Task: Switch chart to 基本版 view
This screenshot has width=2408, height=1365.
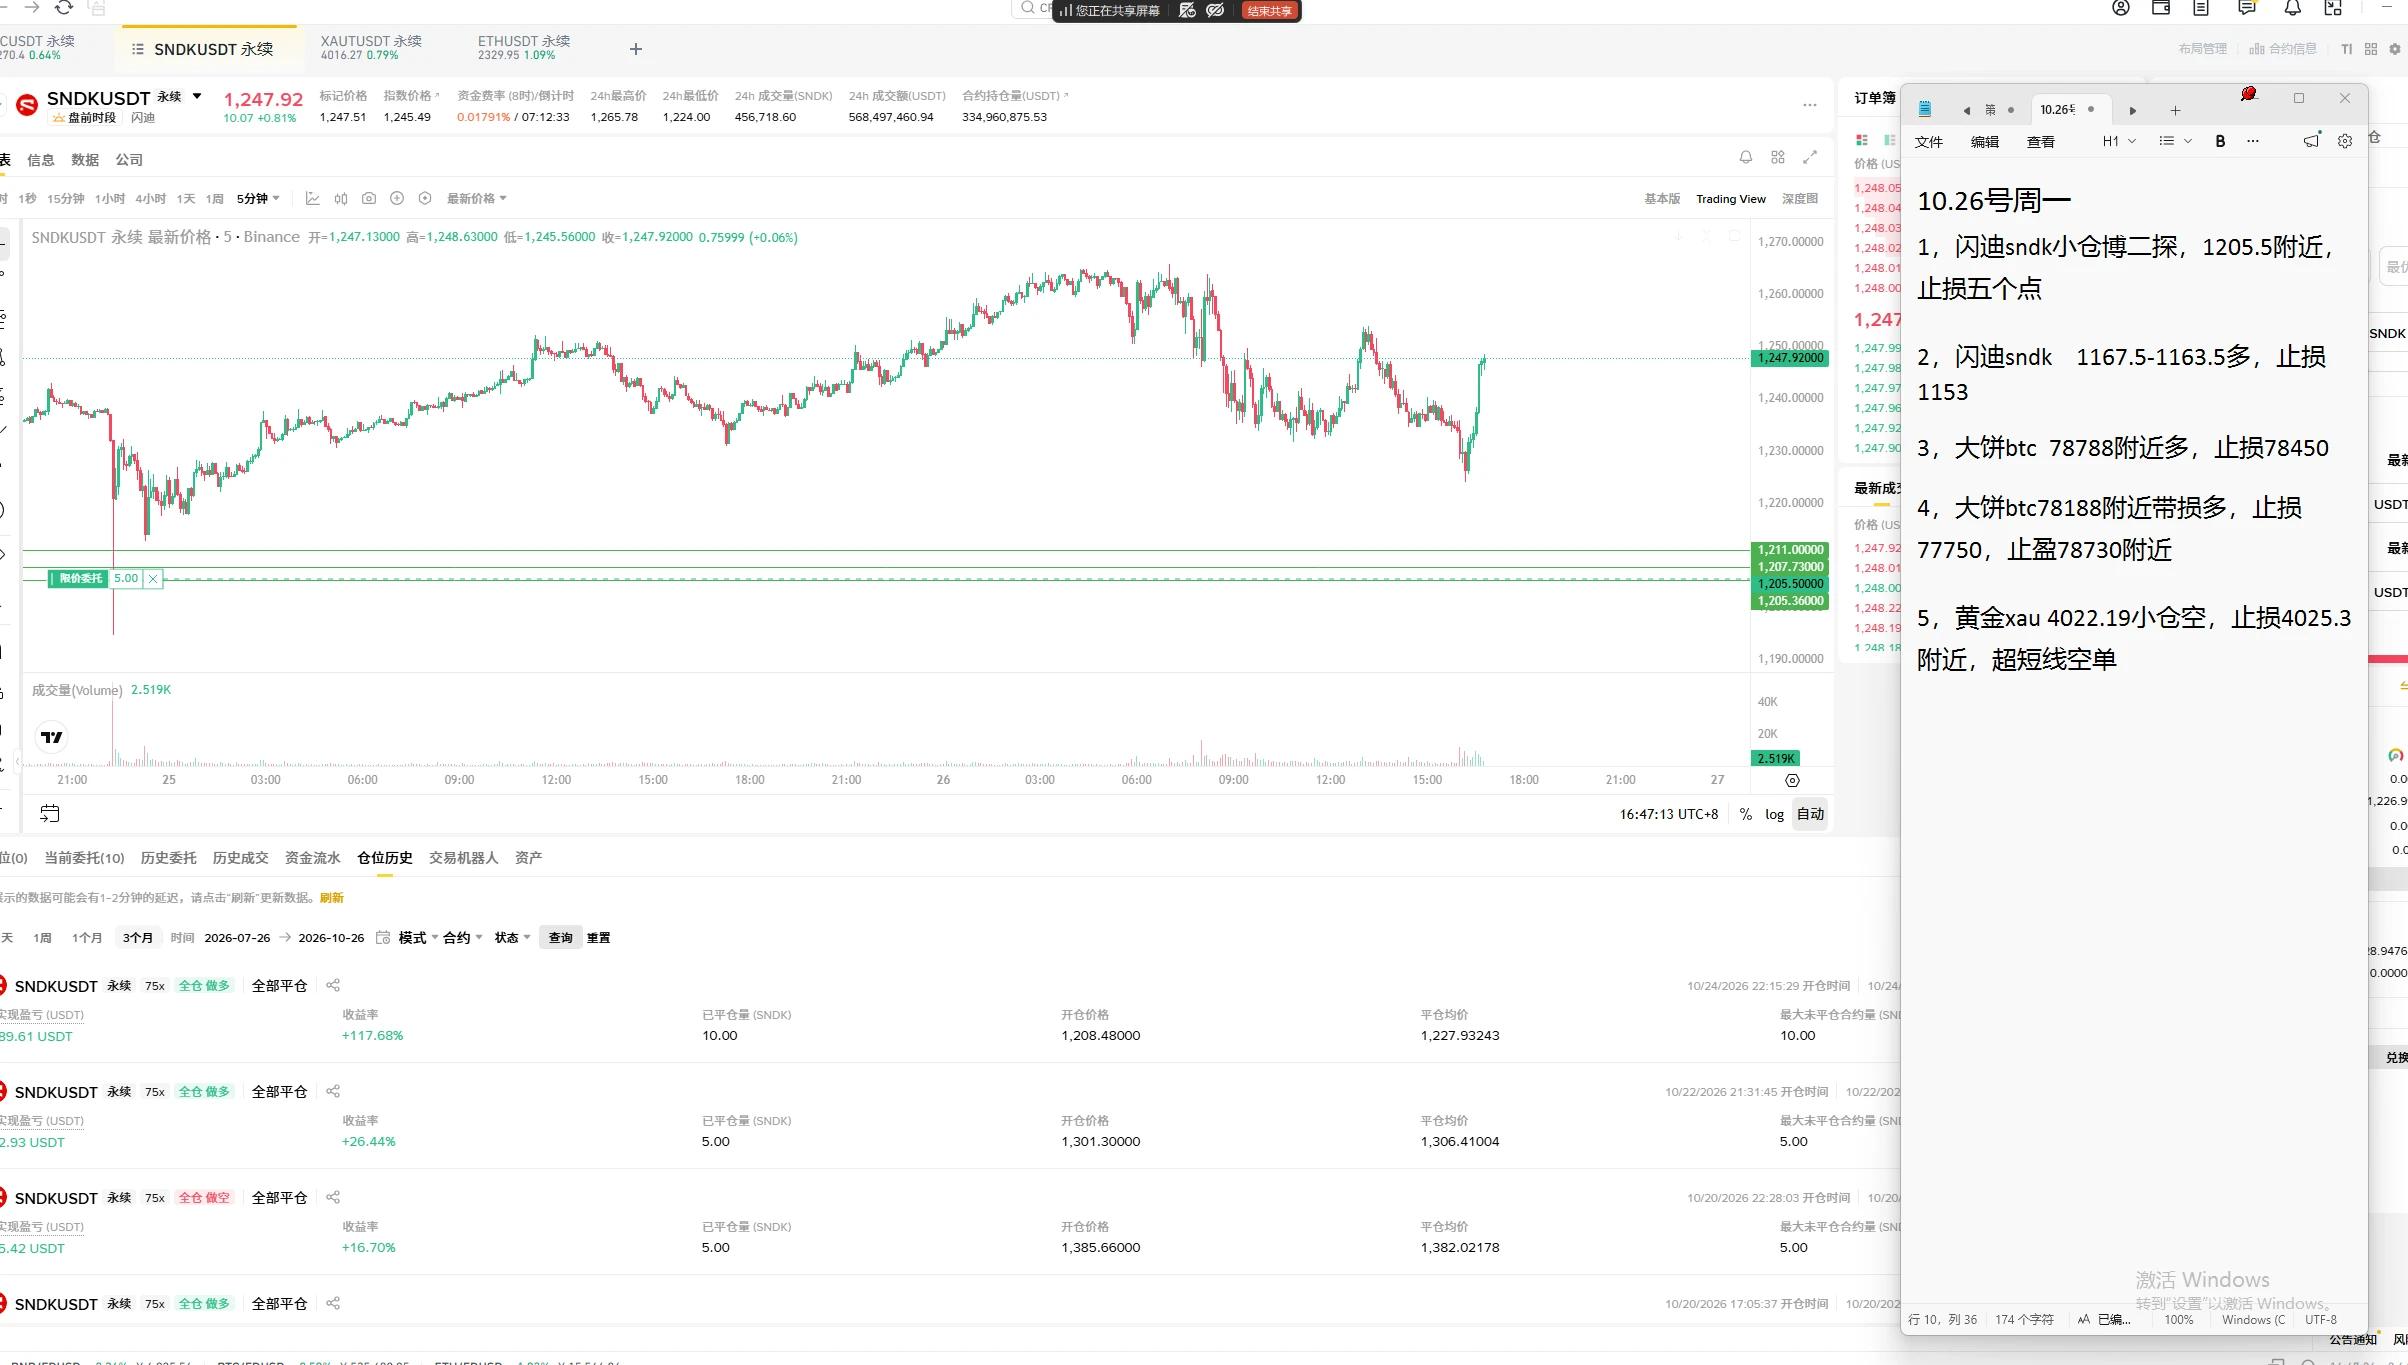Action: click(1662, 199)
